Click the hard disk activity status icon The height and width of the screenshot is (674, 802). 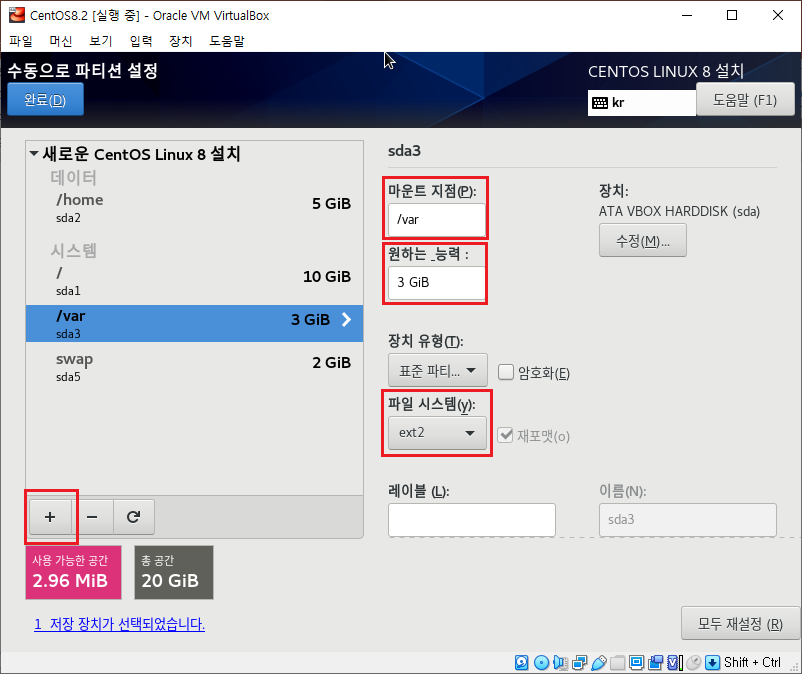click(x=522, y=663)
